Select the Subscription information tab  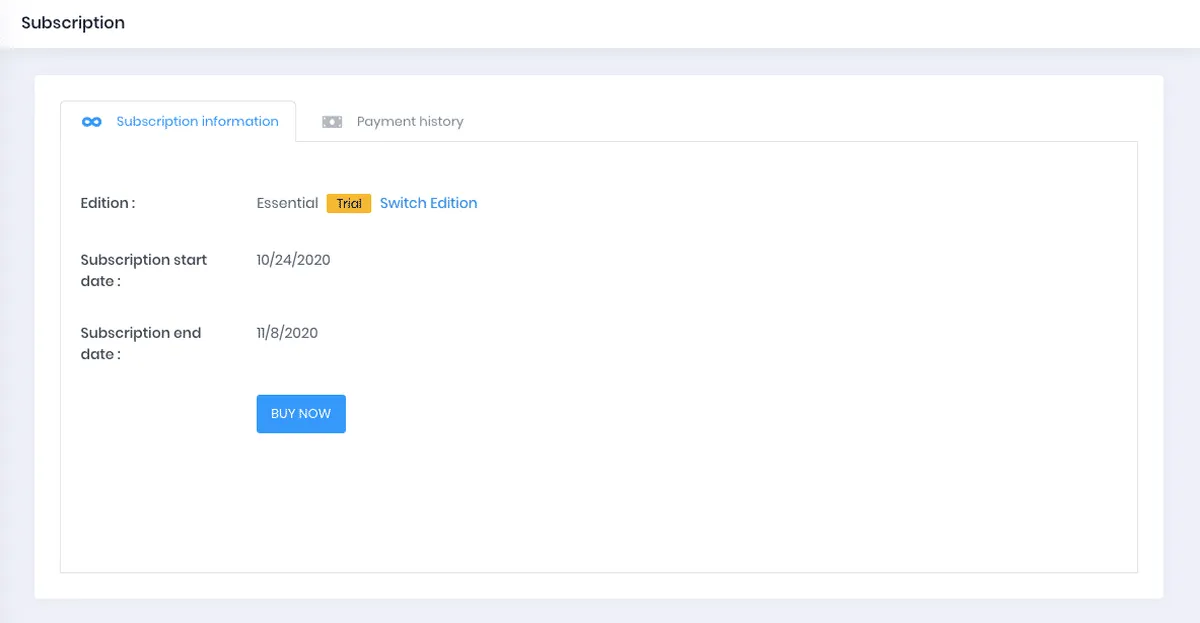coord(196,120)
